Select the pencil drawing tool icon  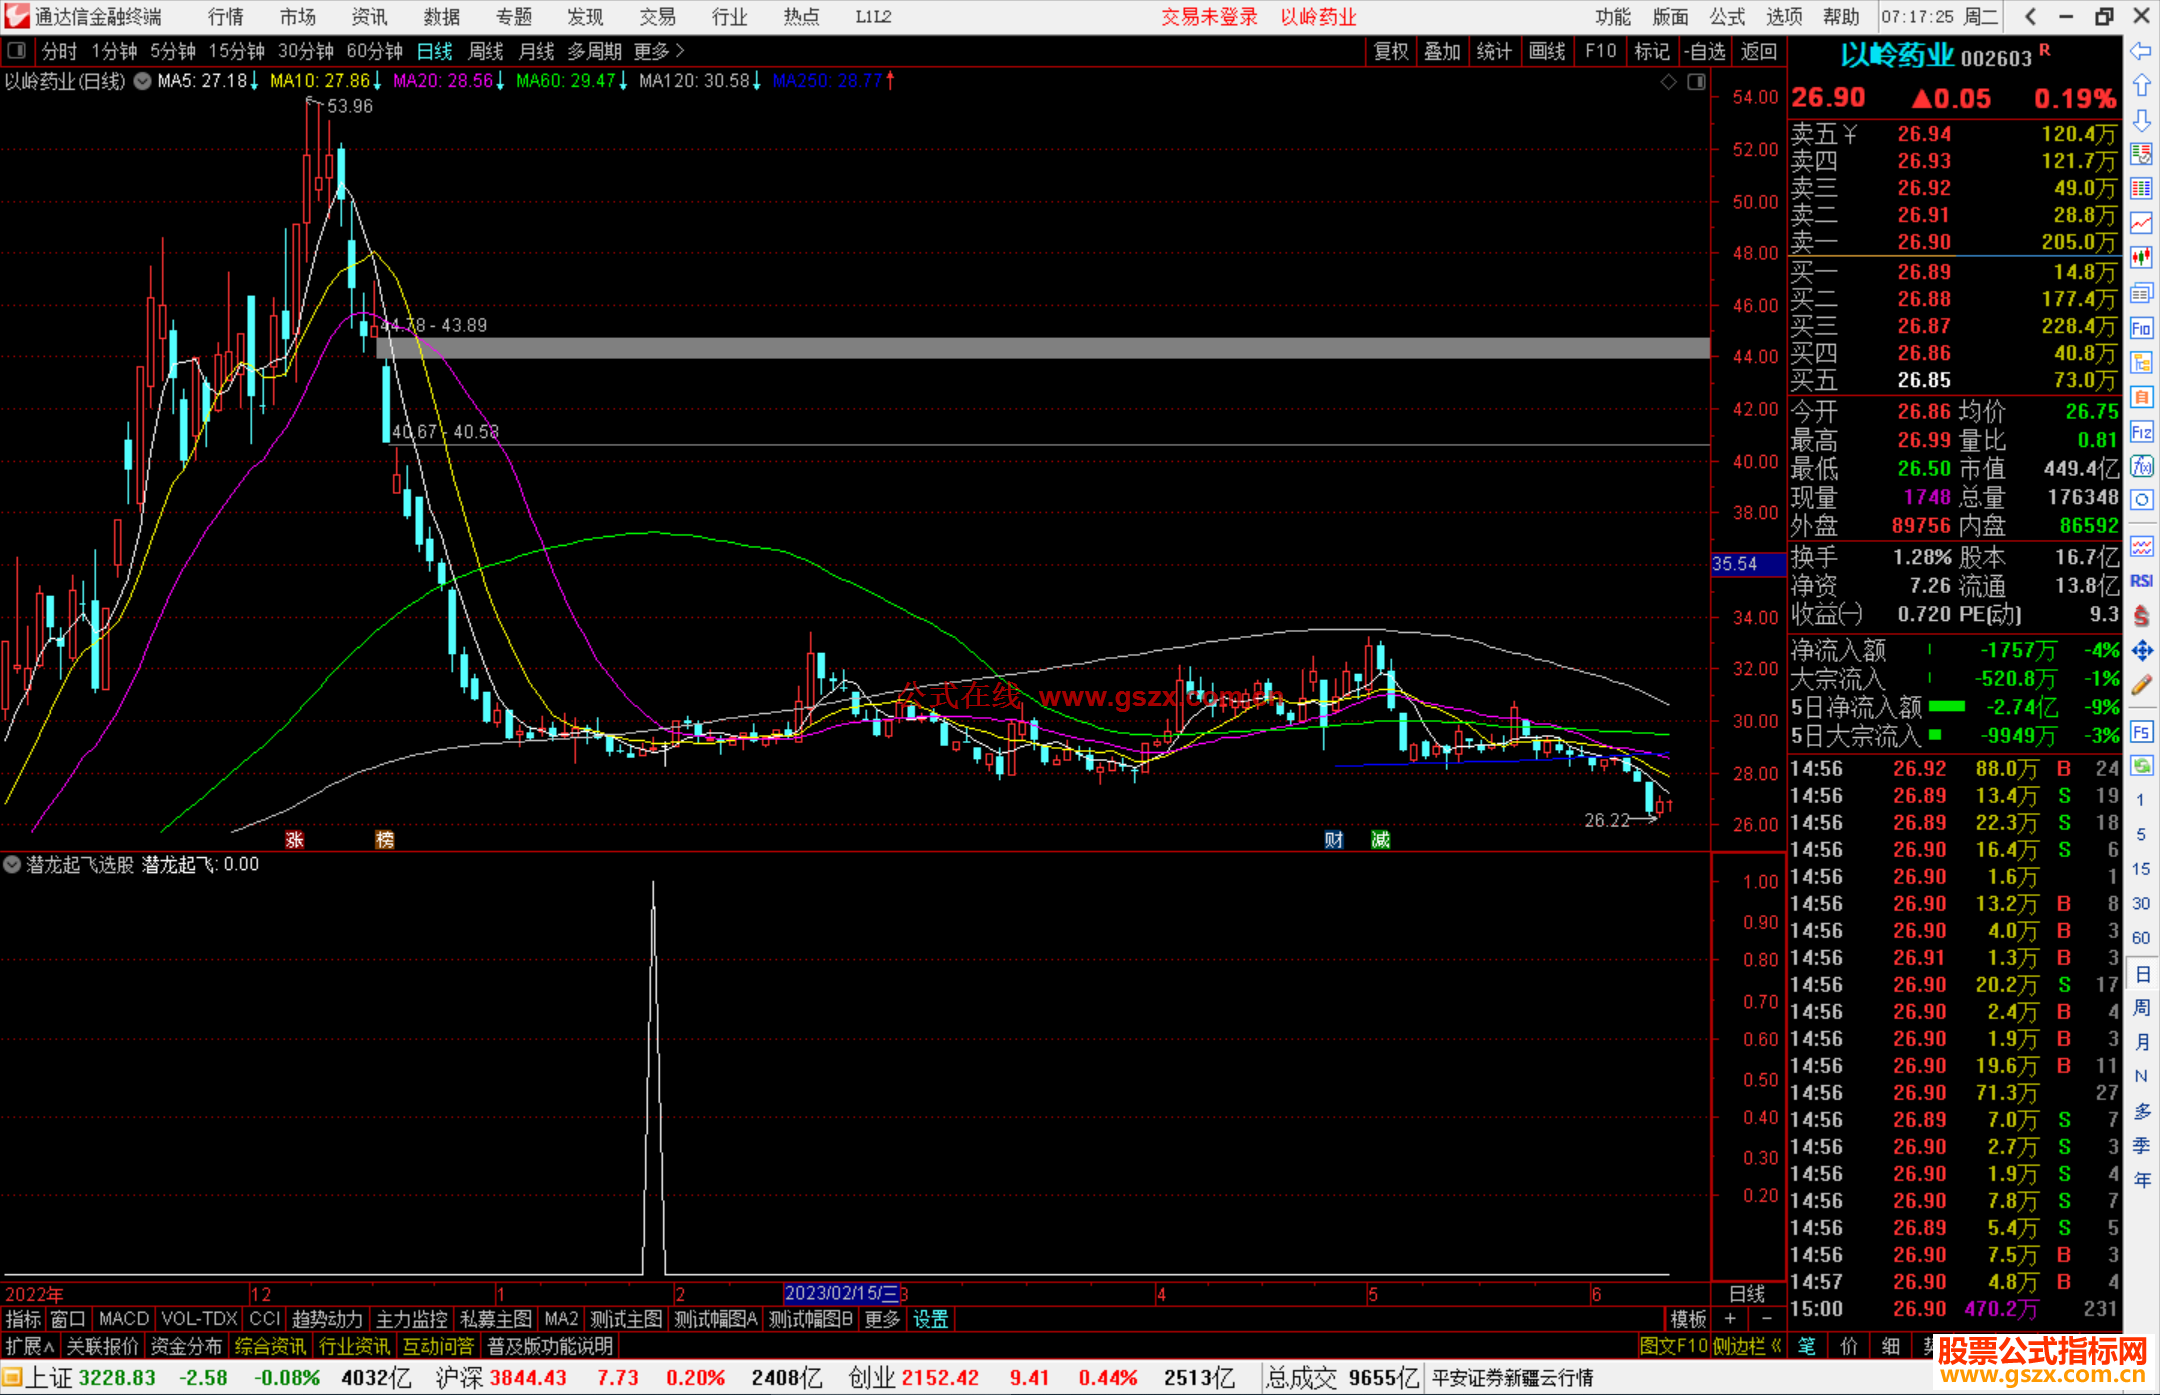(2141, 686)
